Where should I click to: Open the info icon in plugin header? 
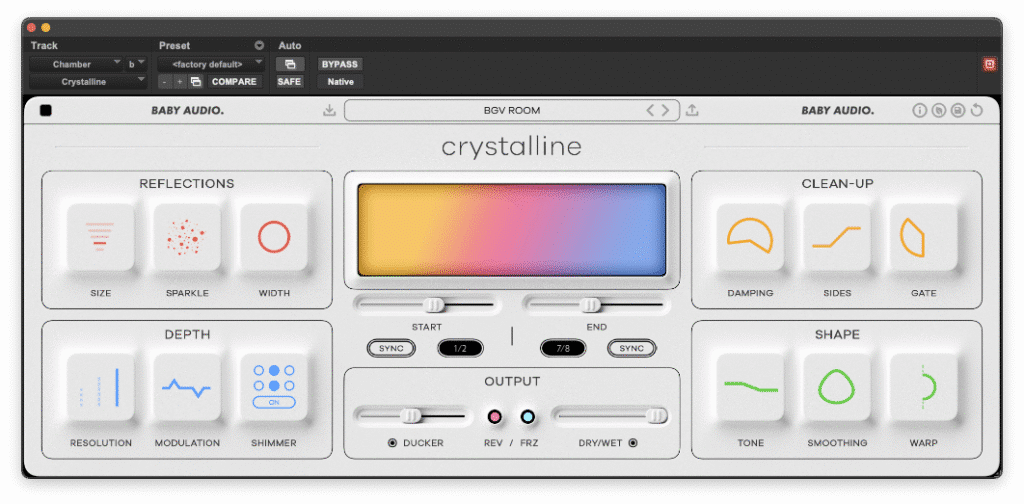[919, 110]
